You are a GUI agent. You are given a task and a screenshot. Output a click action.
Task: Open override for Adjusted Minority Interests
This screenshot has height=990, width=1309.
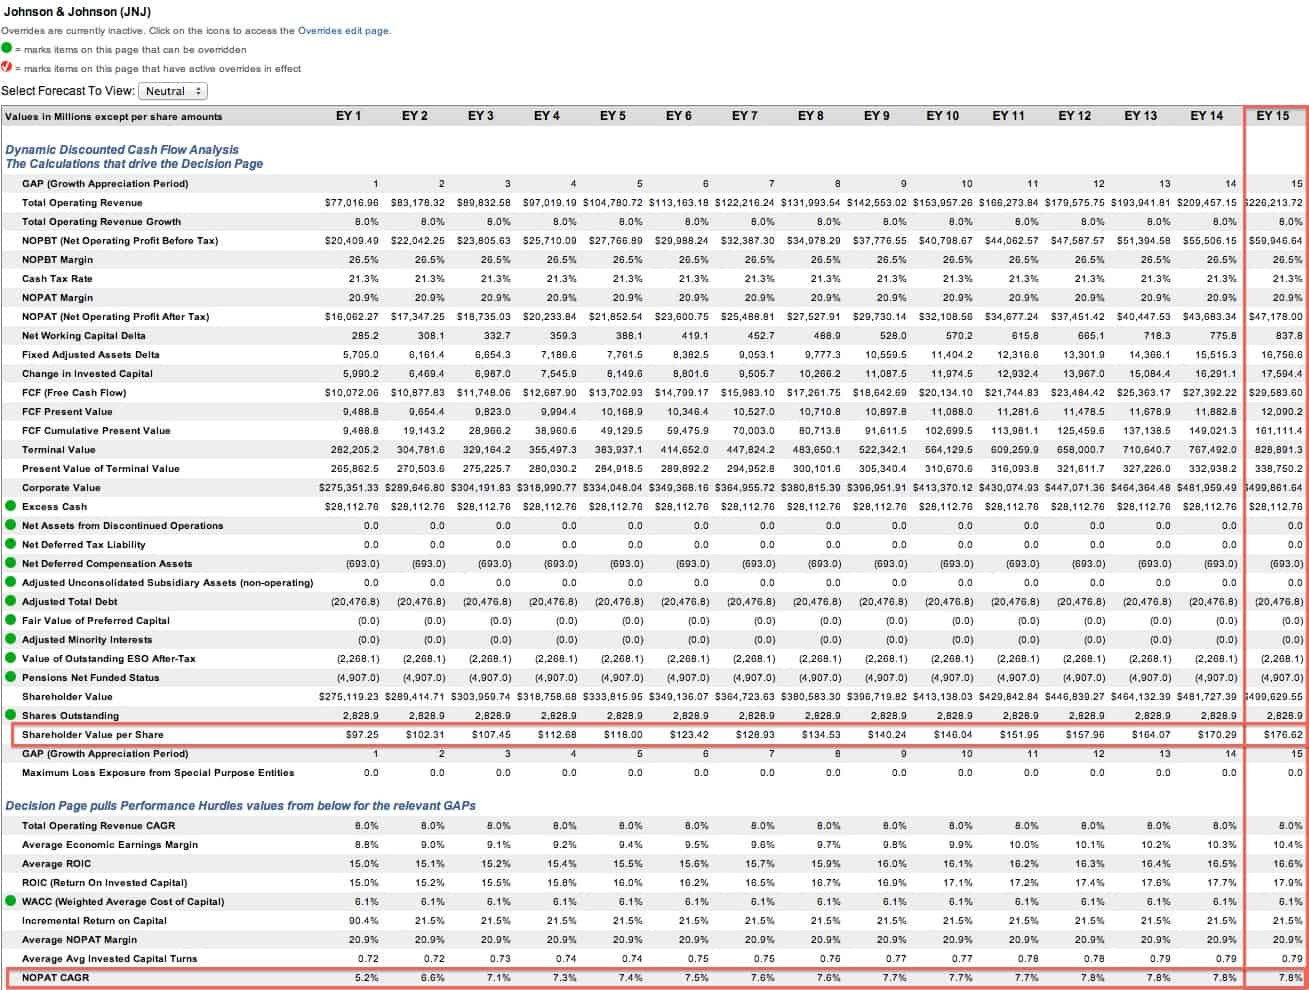(x=10, y=640)
